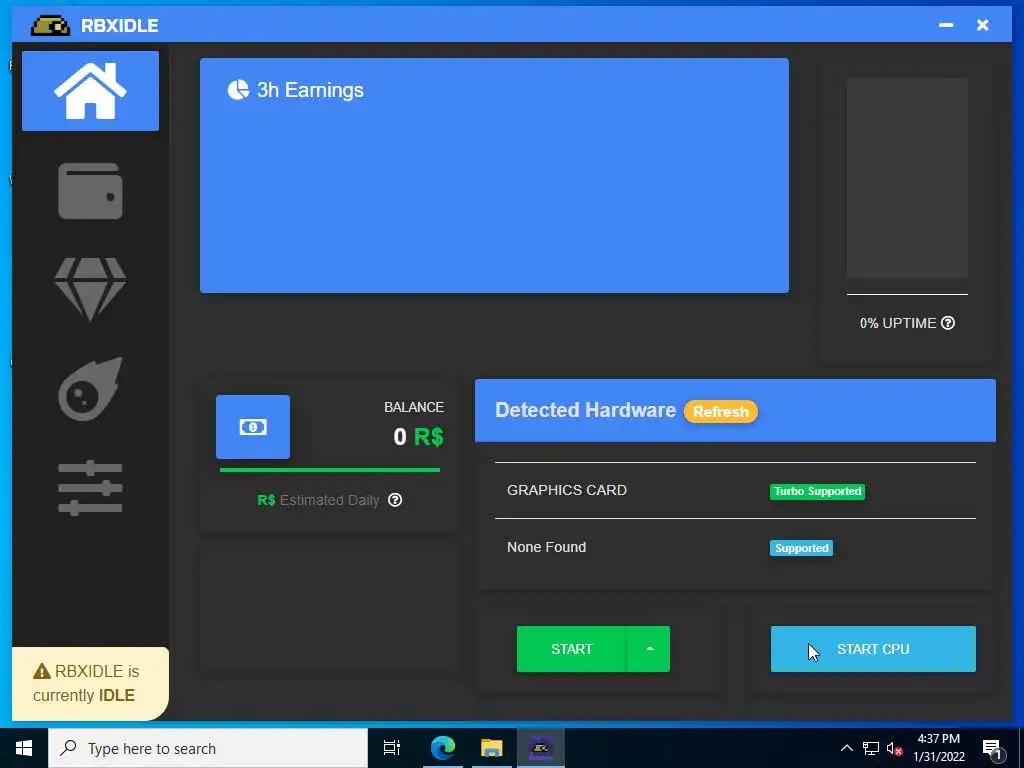Viewport: 1024px width, 768px height.
Task: Show help for Estimated Daily
Action: pyautogui.click(x=395, y=500)
